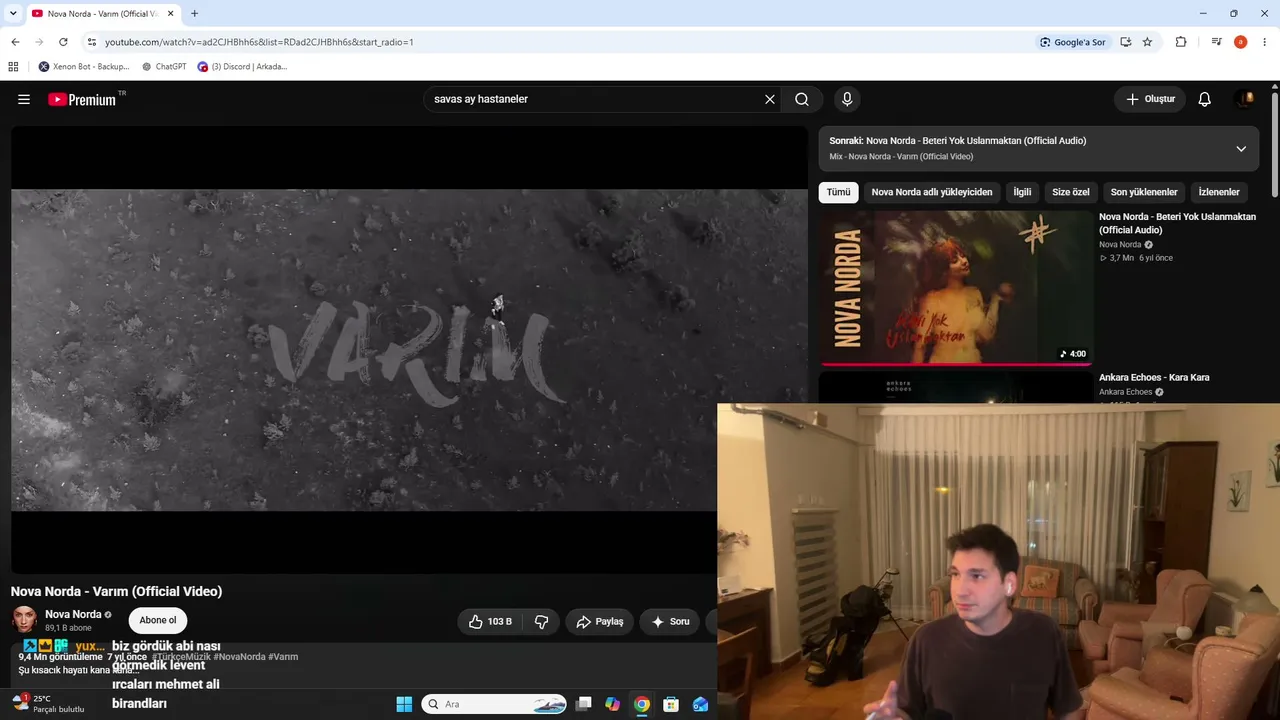Clear the YouTube search query
The height and width of the screenshot is (720, 1280).
pyautogui.click(x=770, y=99)
